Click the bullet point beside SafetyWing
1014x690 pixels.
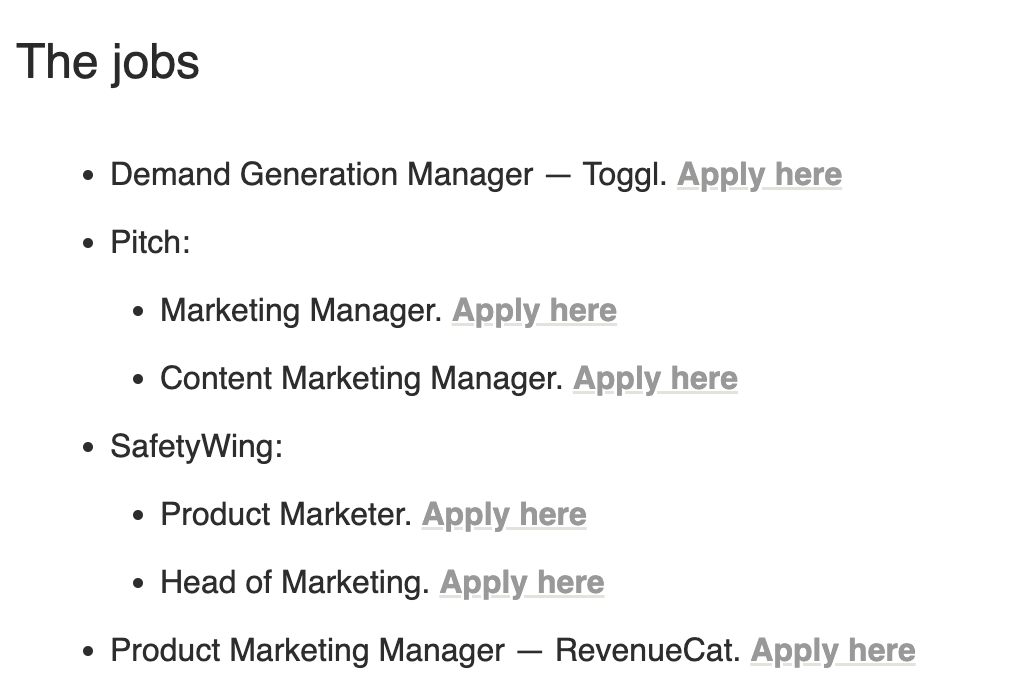[x=89, y=448]
